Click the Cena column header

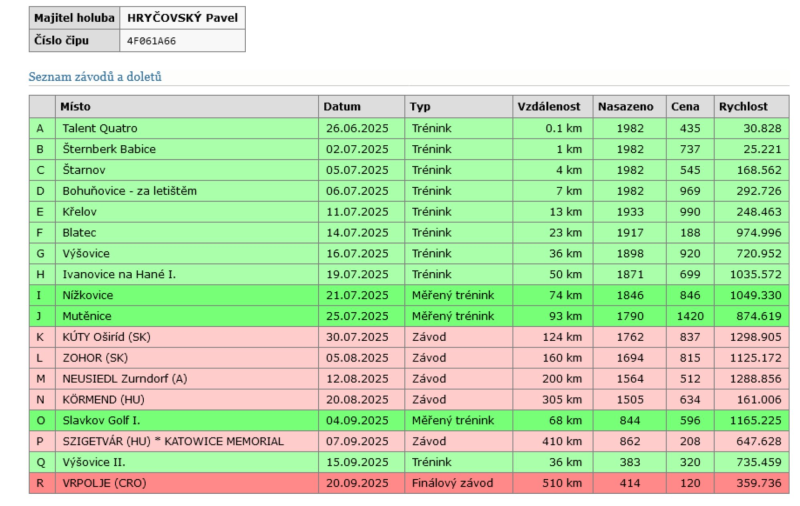click(685, 106)
